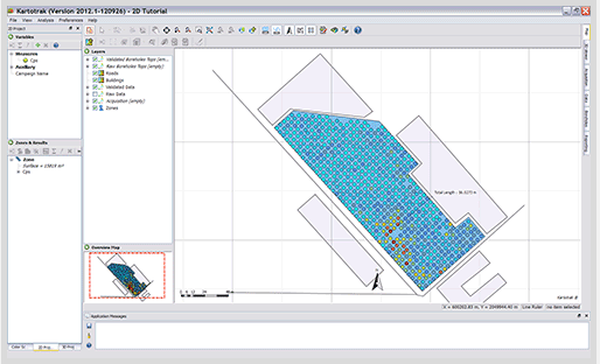The width and height of the screenshot is (600, 364).
Task: Open the Preferences menu
Action: click(71, 20)
